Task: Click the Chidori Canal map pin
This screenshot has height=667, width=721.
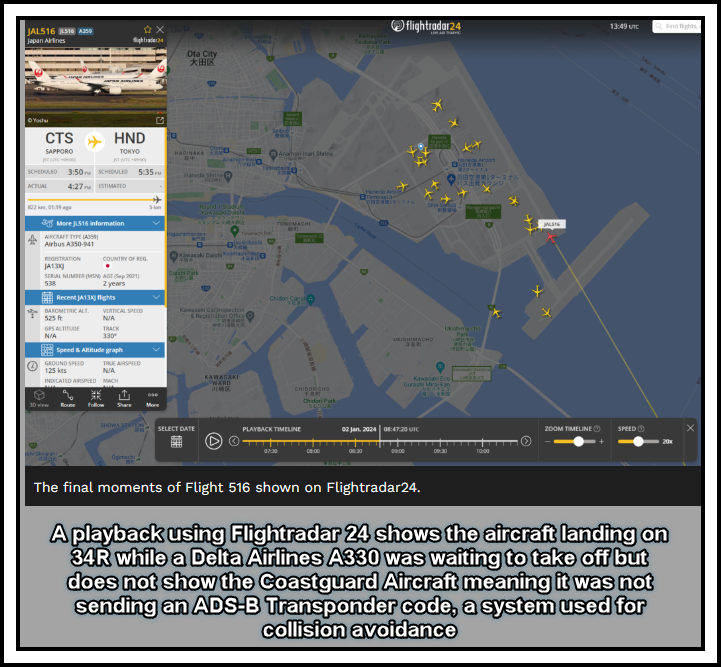Action: (x=311, y=299)
